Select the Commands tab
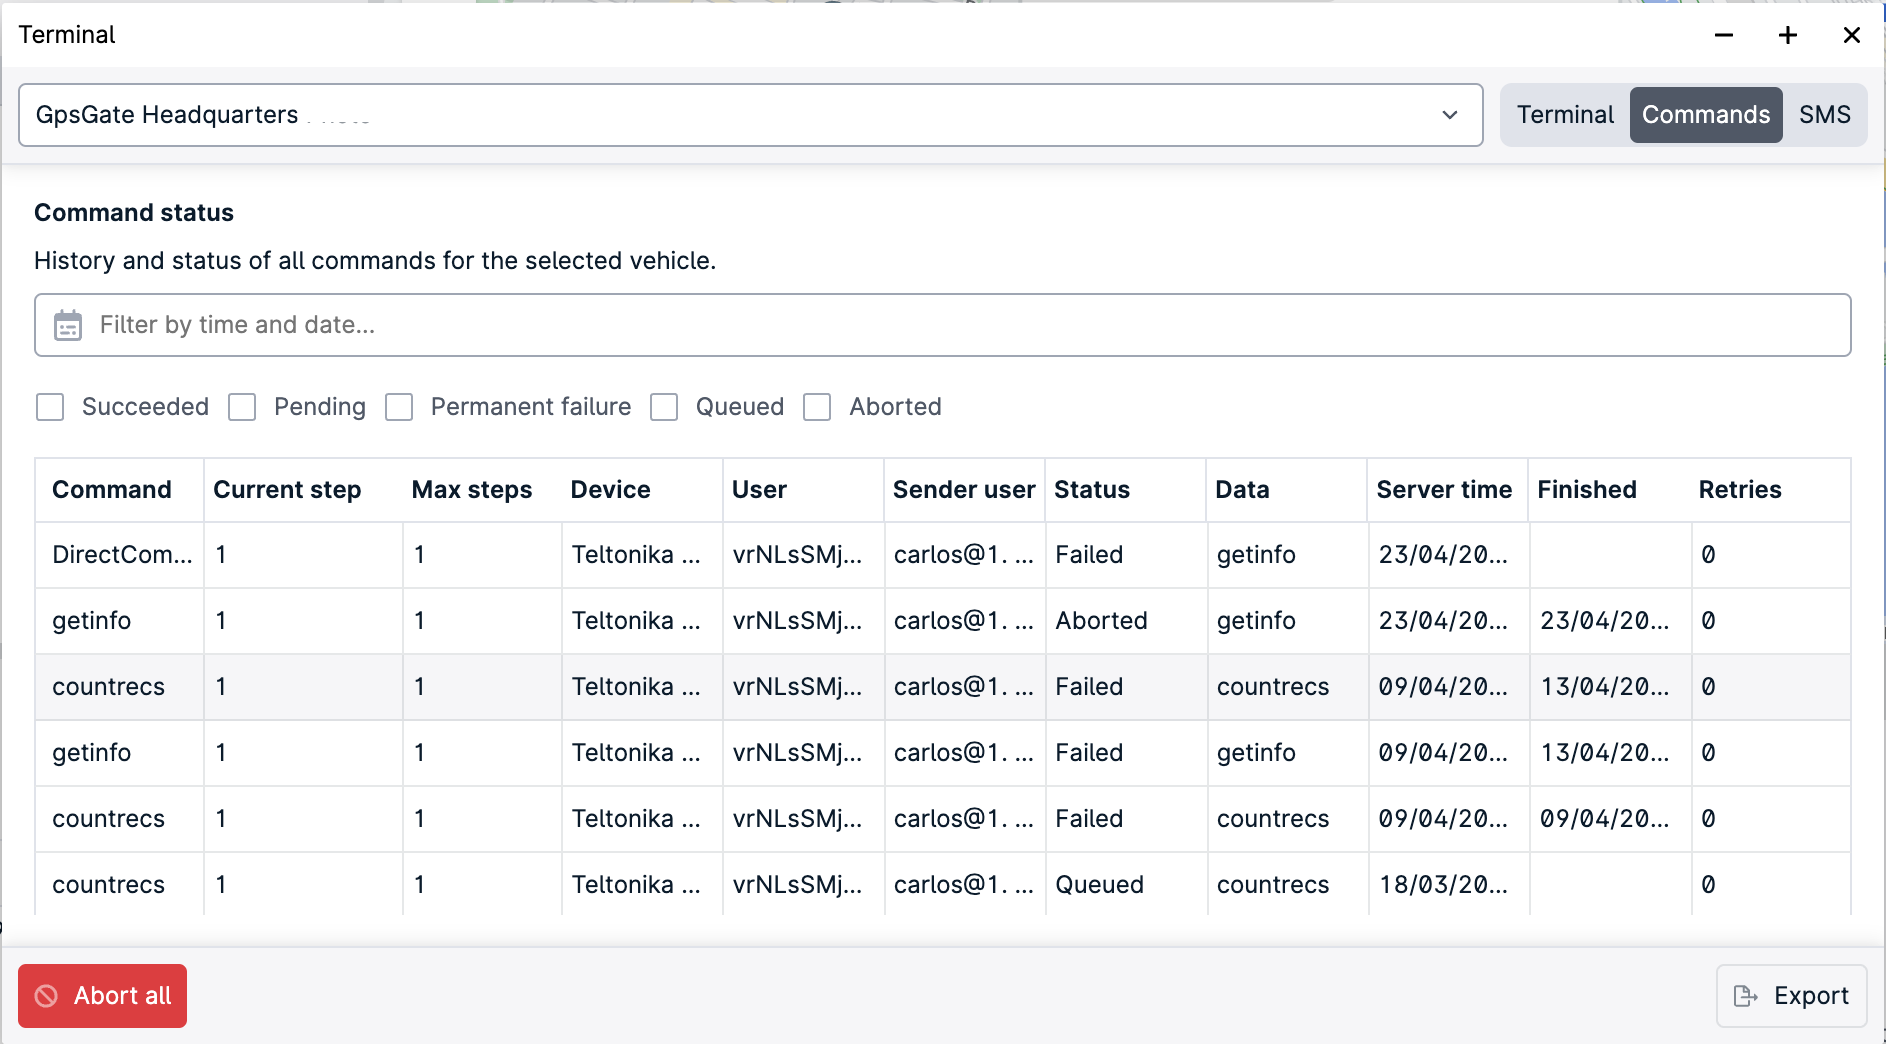Screen dimensions: 1886x1044 1705,115
